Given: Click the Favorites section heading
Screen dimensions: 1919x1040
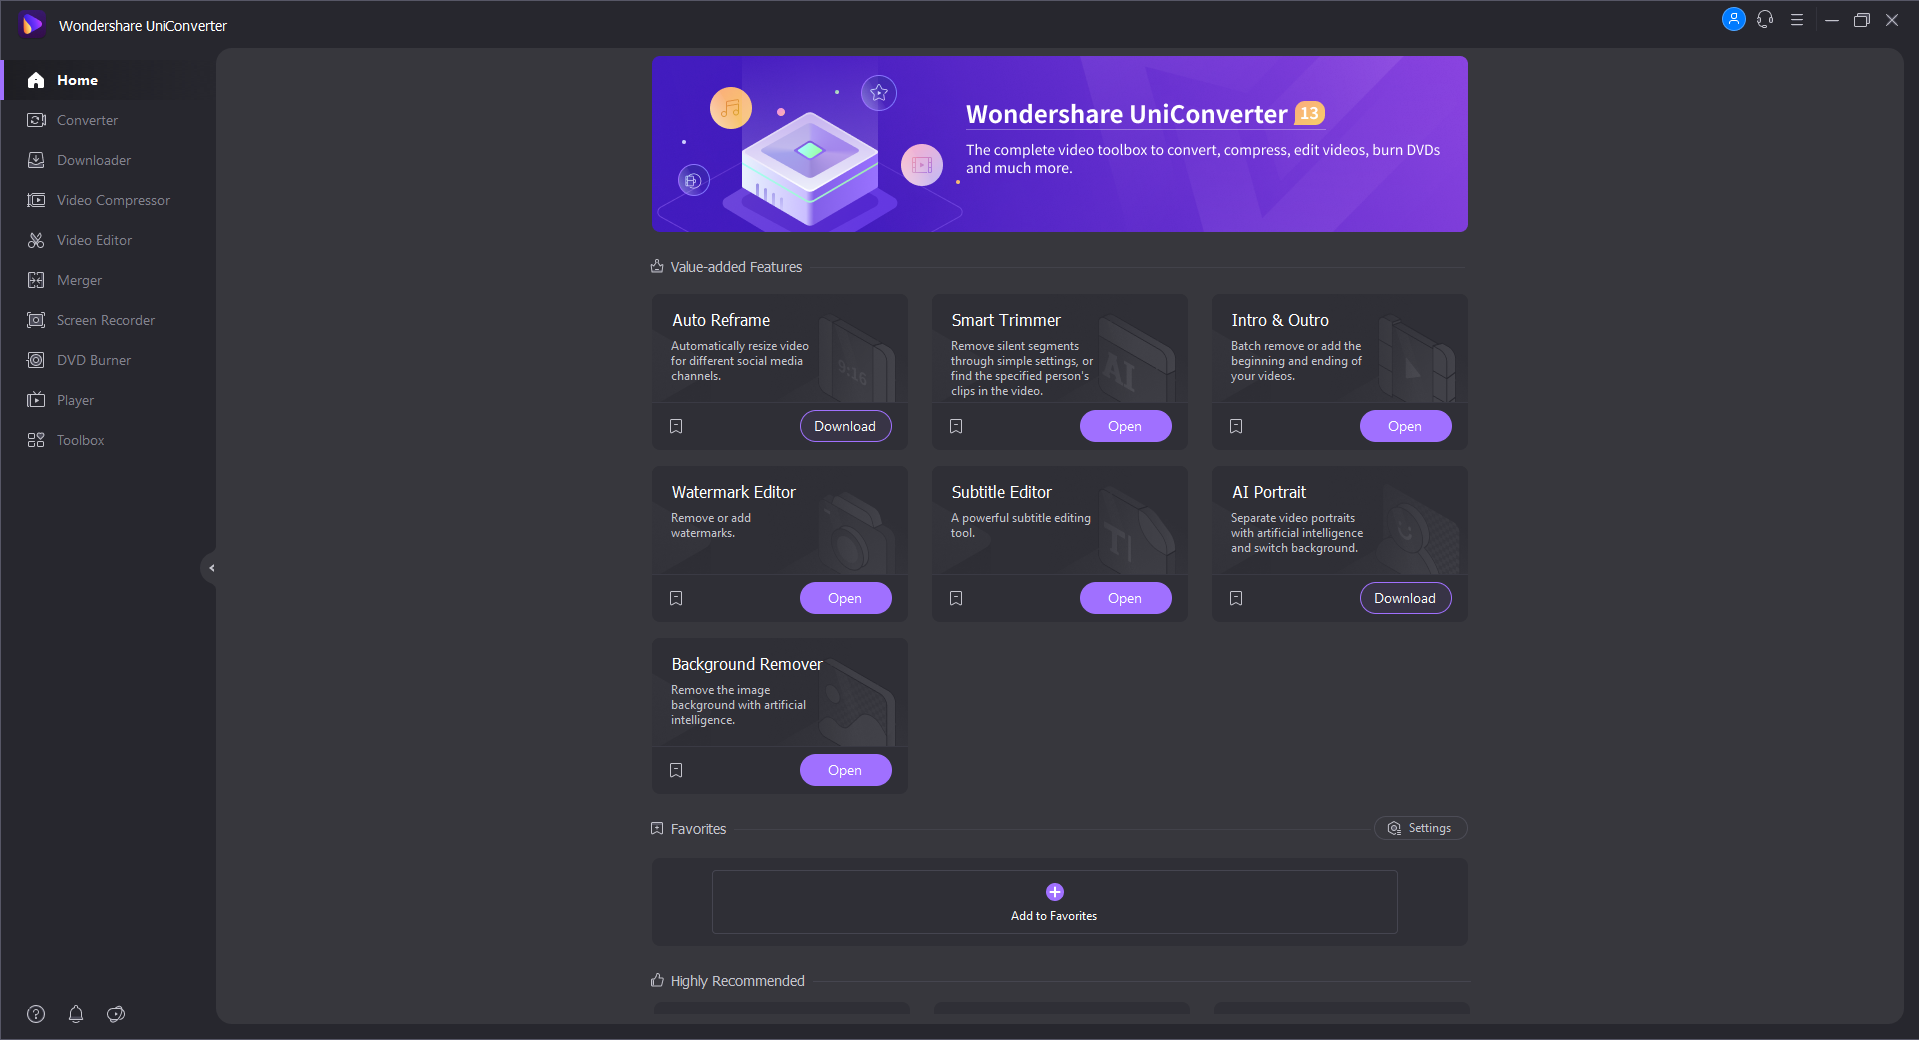Looking at the screenshot, I should [x=698, y=829].
